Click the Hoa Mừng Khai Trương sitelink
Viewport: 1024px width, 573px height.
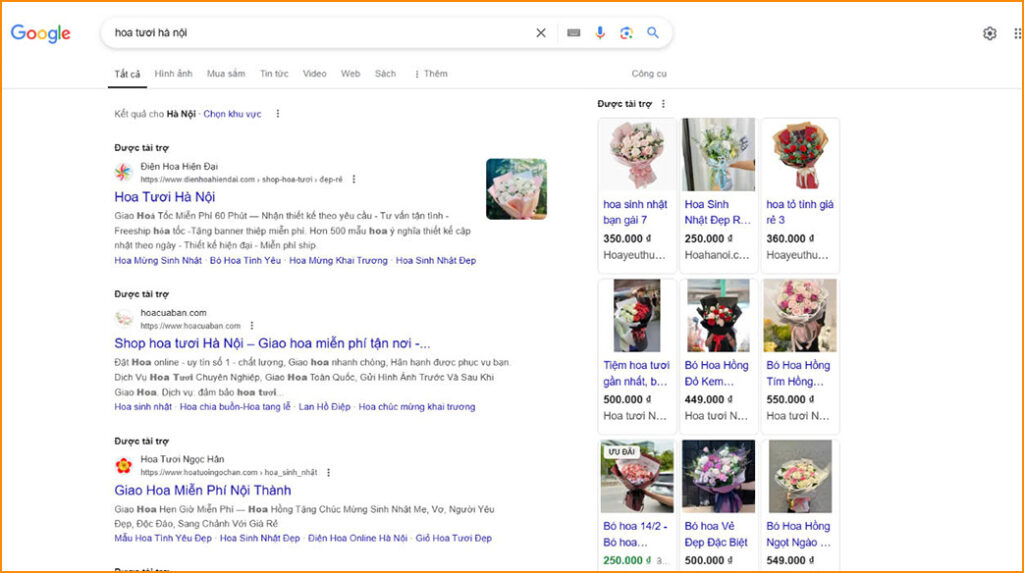[x=338, y=260]
